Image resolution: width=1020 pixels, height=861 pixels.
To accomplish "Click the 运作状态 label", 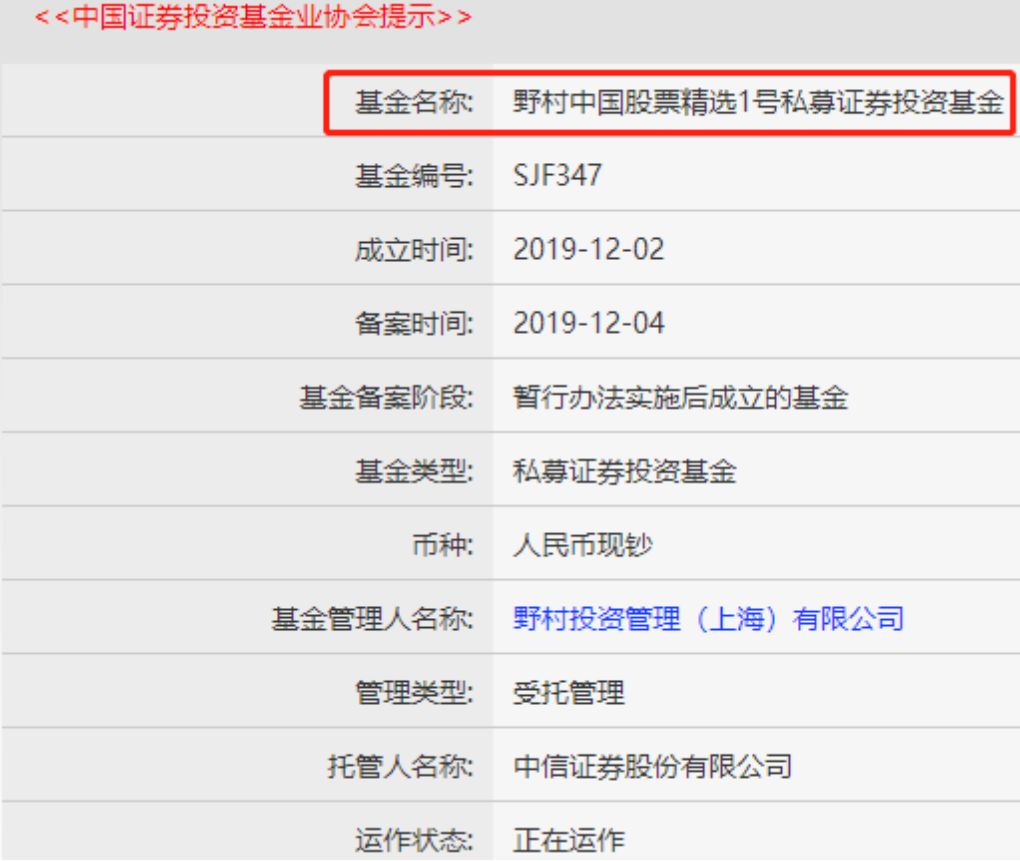I will pos(414,840).
